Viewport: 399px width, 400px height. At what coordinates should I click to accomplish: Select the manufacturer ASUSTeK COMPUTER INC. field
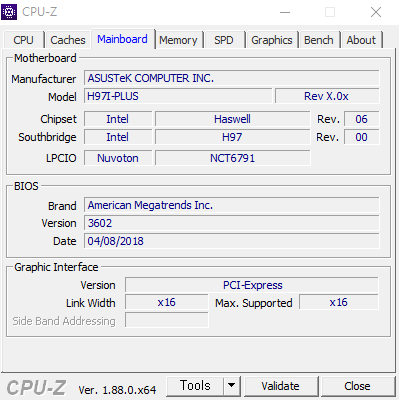click(232, 78)
